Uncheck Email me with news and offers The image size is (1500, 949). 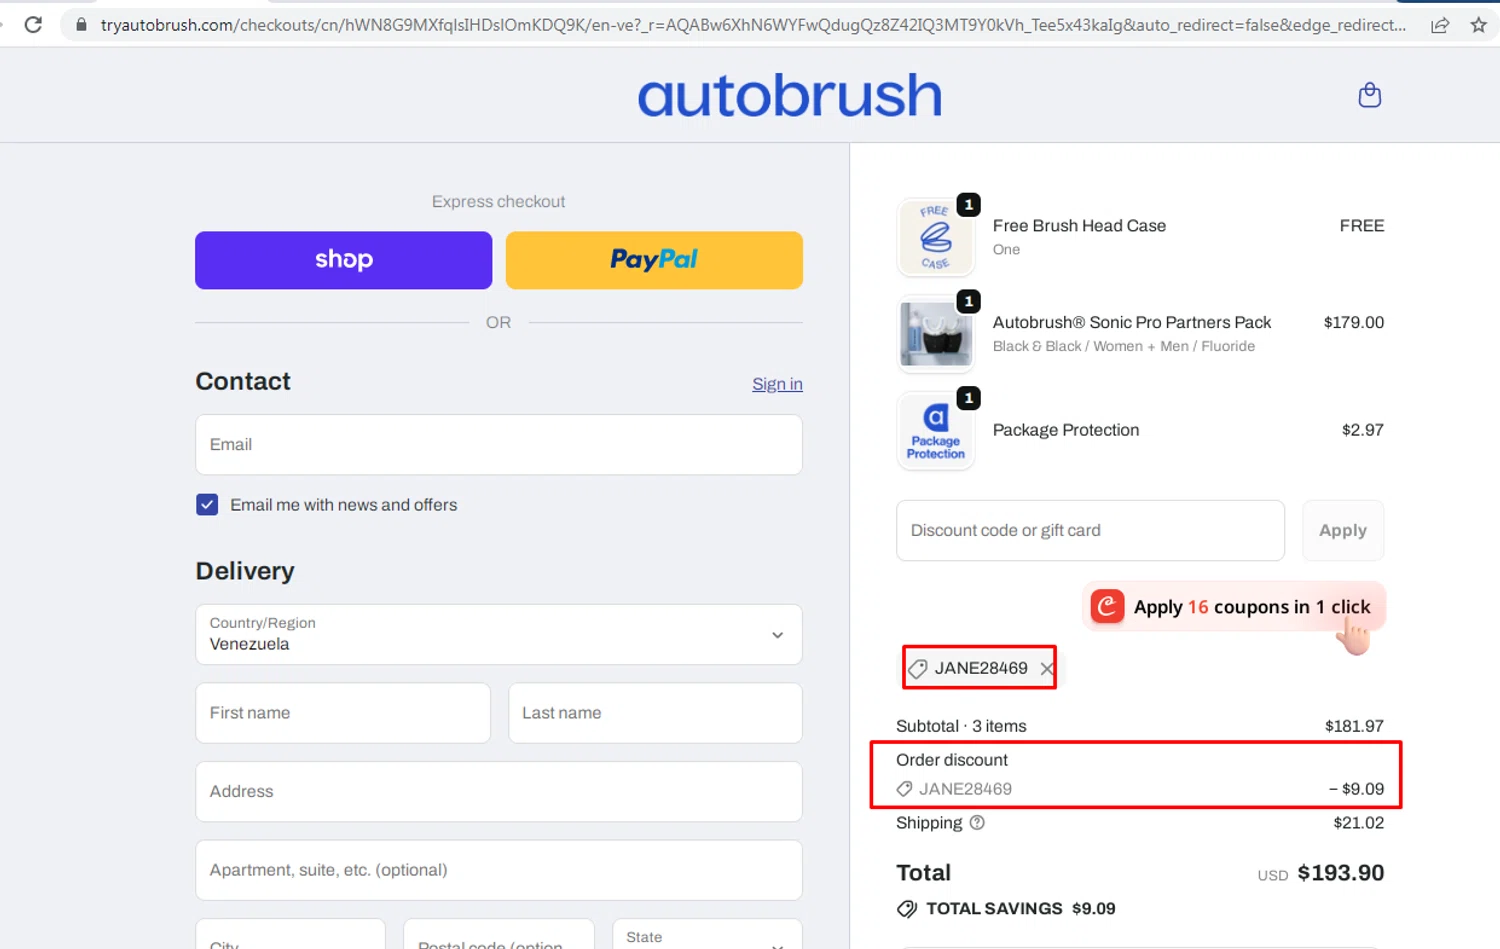click(207, 505)
